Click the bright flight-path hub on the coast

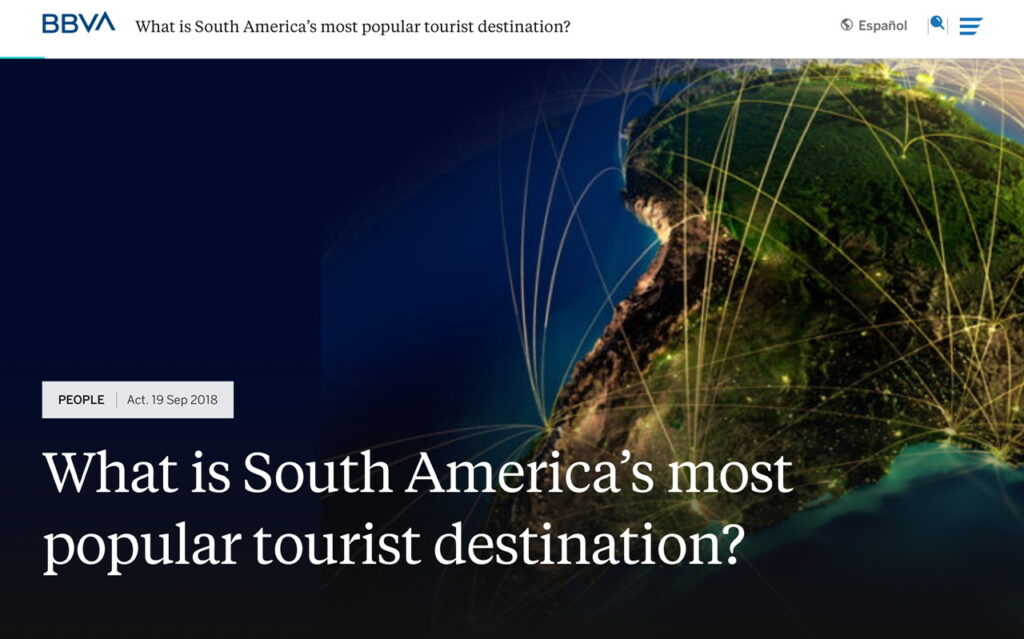pyautogui.click(x=547, y=428)
